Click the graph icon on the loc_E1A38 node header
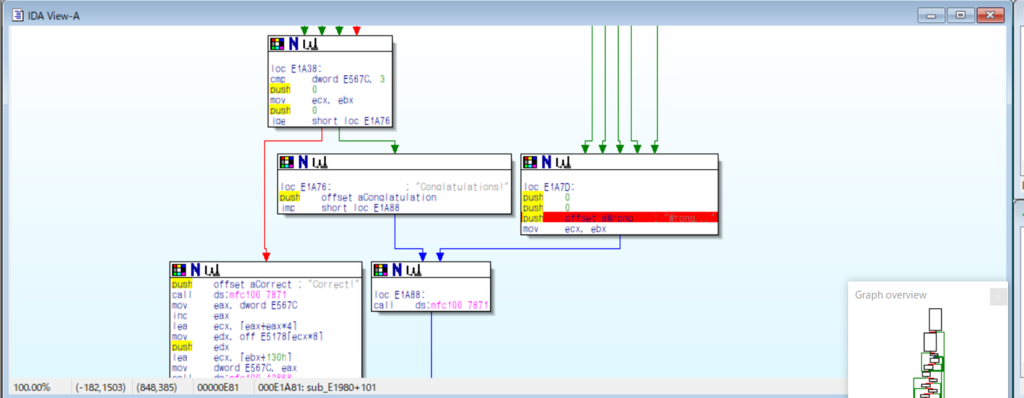This screenshot has height=398, width=1024. [310, 44]
